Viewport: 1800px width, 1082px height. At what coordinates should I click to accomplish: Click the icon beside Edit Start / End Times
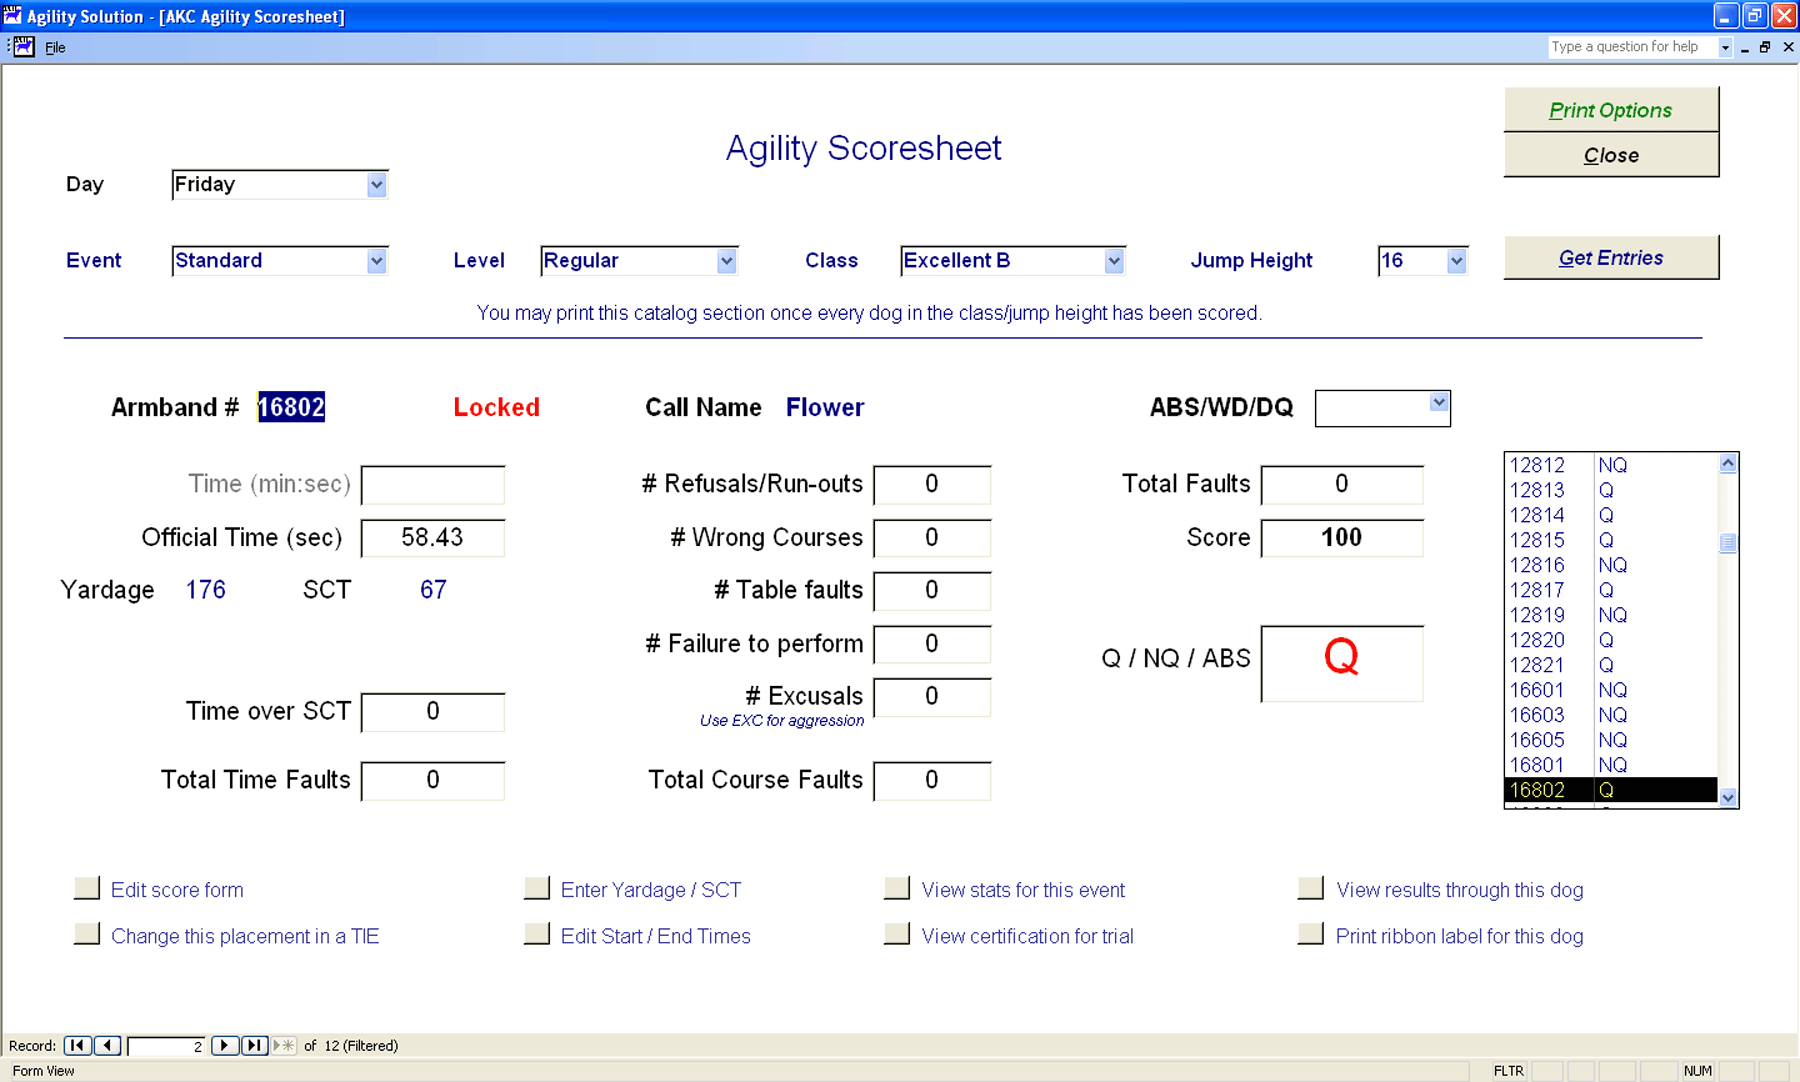[537, 932]
